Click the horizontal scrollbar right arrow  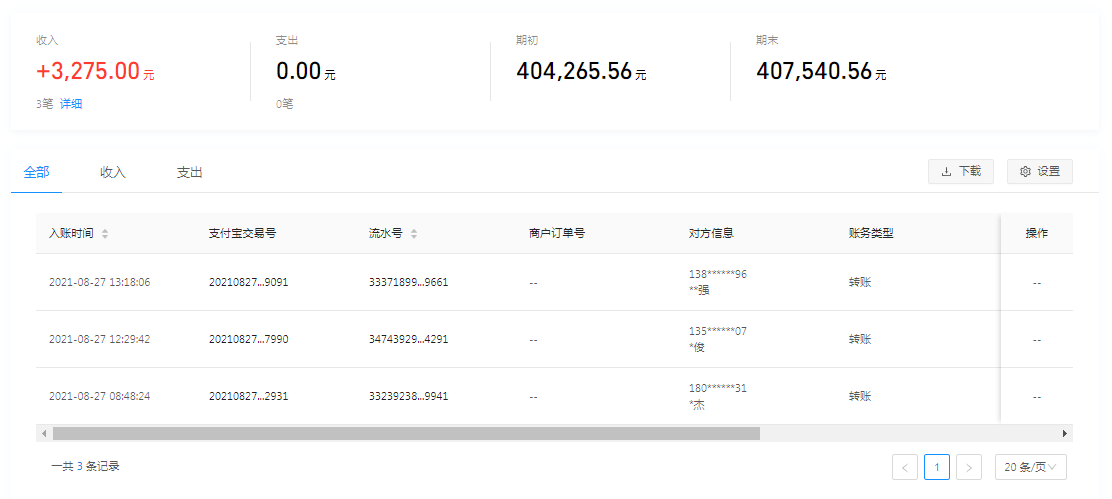coord(1065,433)
